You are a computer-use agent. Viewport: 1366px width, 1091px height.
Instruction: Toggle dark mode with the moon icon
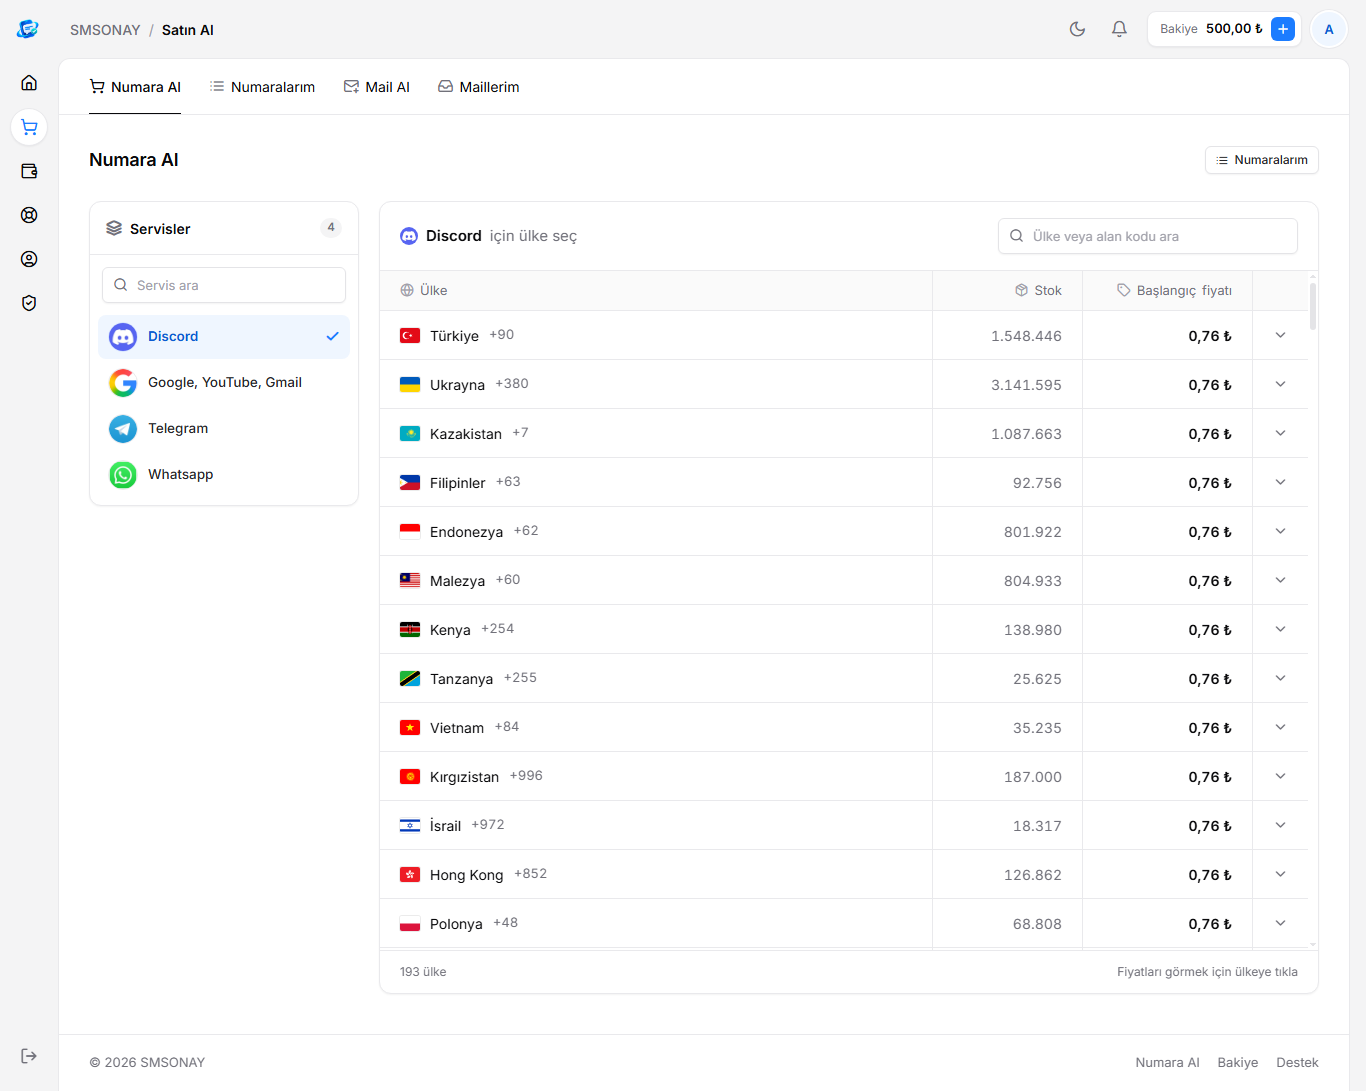tap(1077, 29)
